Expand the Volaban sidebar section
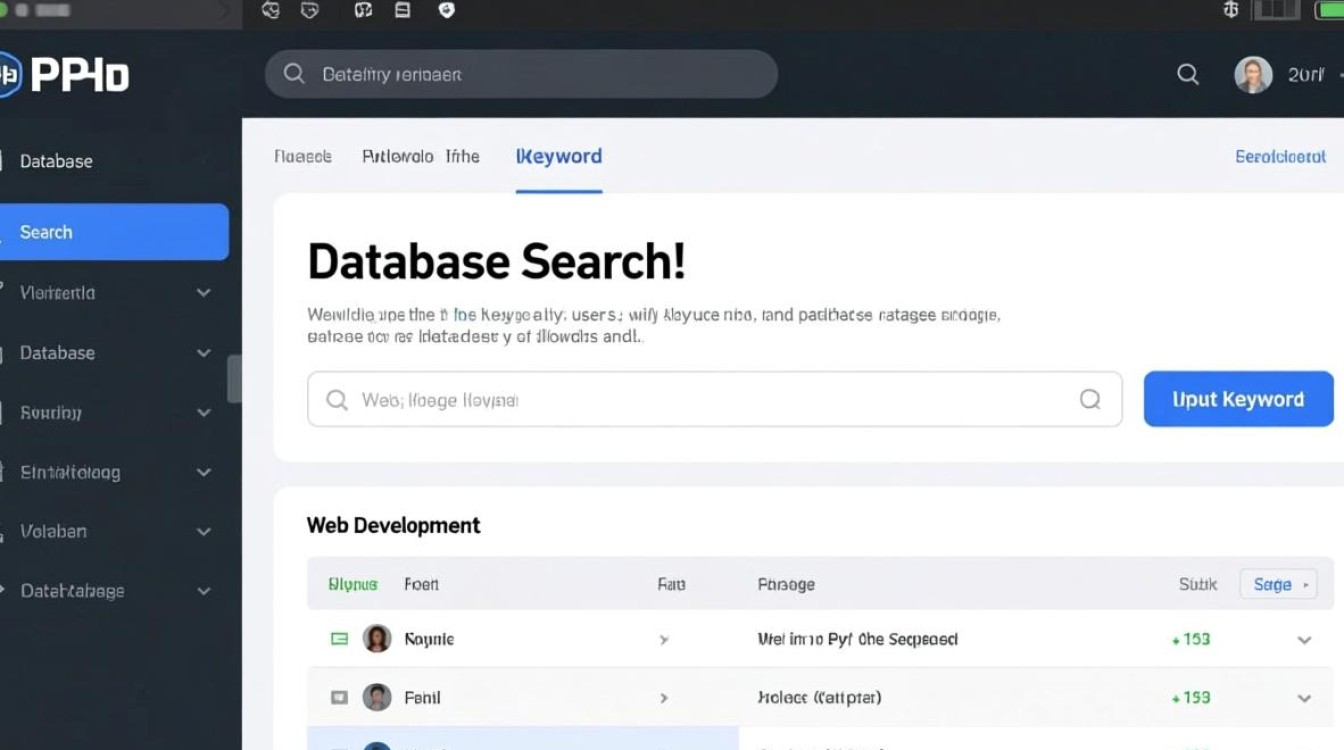The height and width of the screenshot is (750, 1344). [x=204, y=532]
